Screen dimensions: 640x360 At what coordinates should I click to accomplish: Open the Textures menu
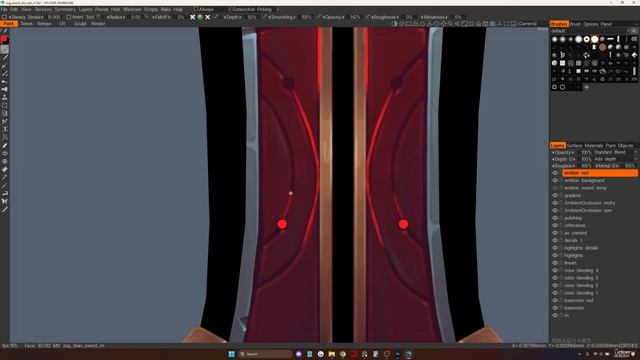[43, 9]
